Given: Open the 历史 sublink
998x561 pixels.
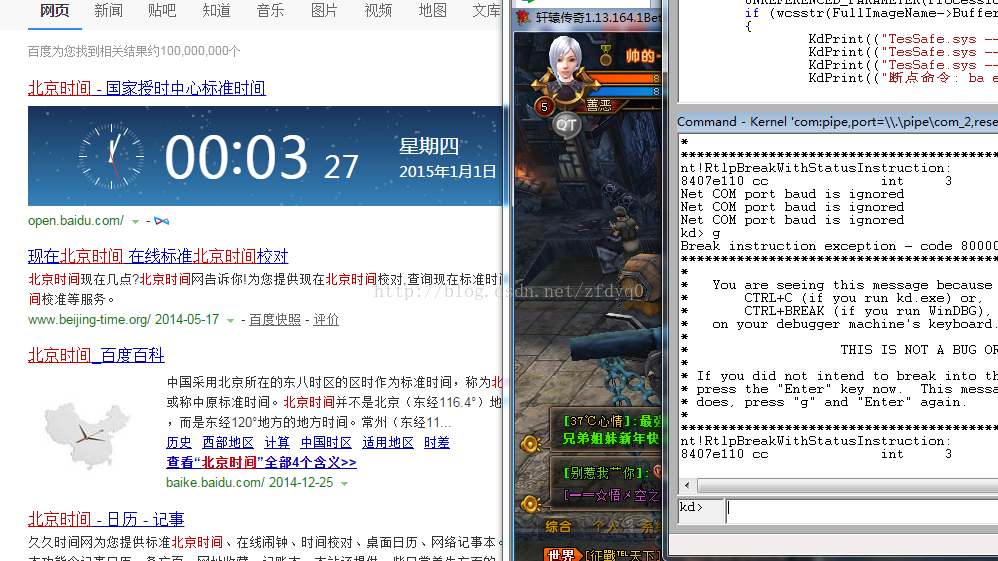Looking at the screenshot, I should (179, 443).
